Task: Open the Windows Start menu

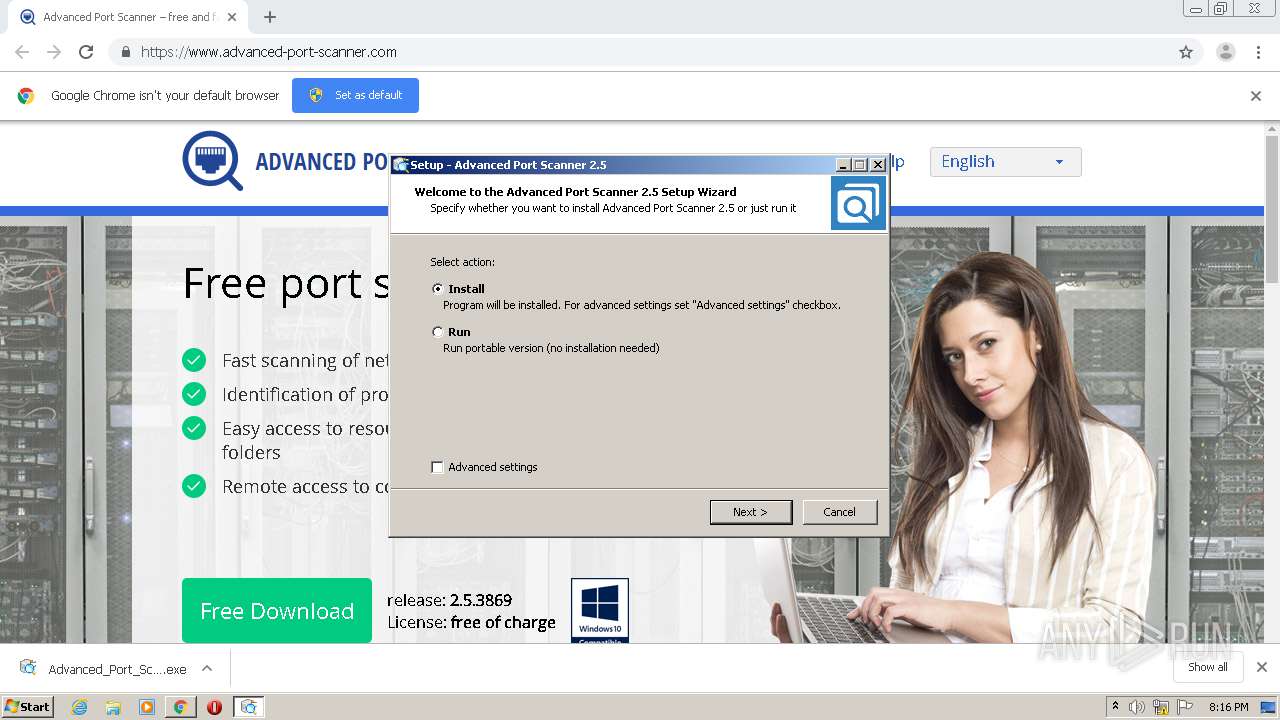Action: click(28, 706)
